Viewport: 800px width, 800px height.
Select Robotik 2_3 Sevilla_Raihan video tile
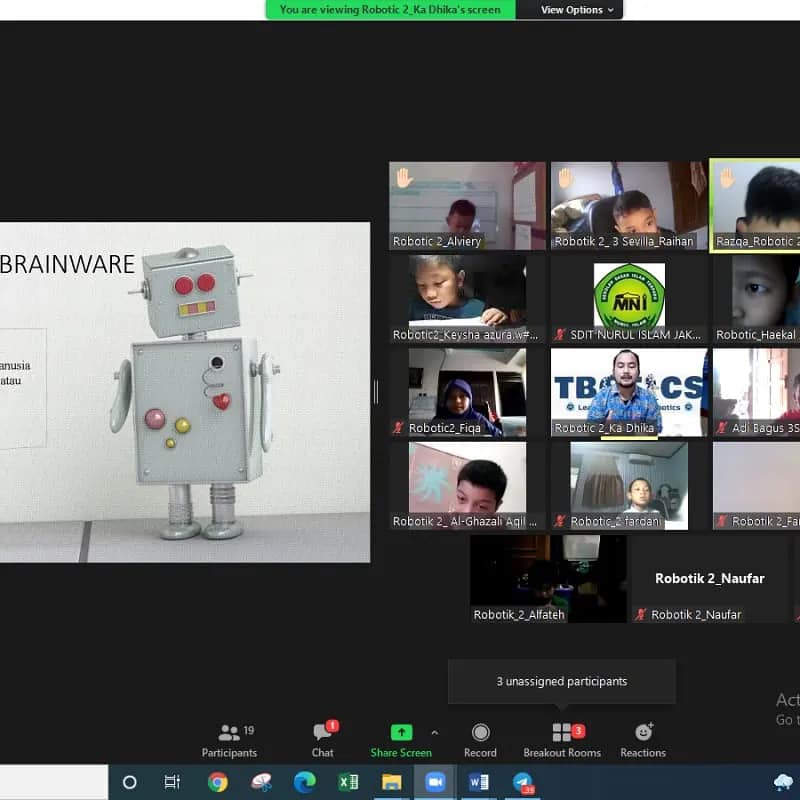tap(629, 206)
